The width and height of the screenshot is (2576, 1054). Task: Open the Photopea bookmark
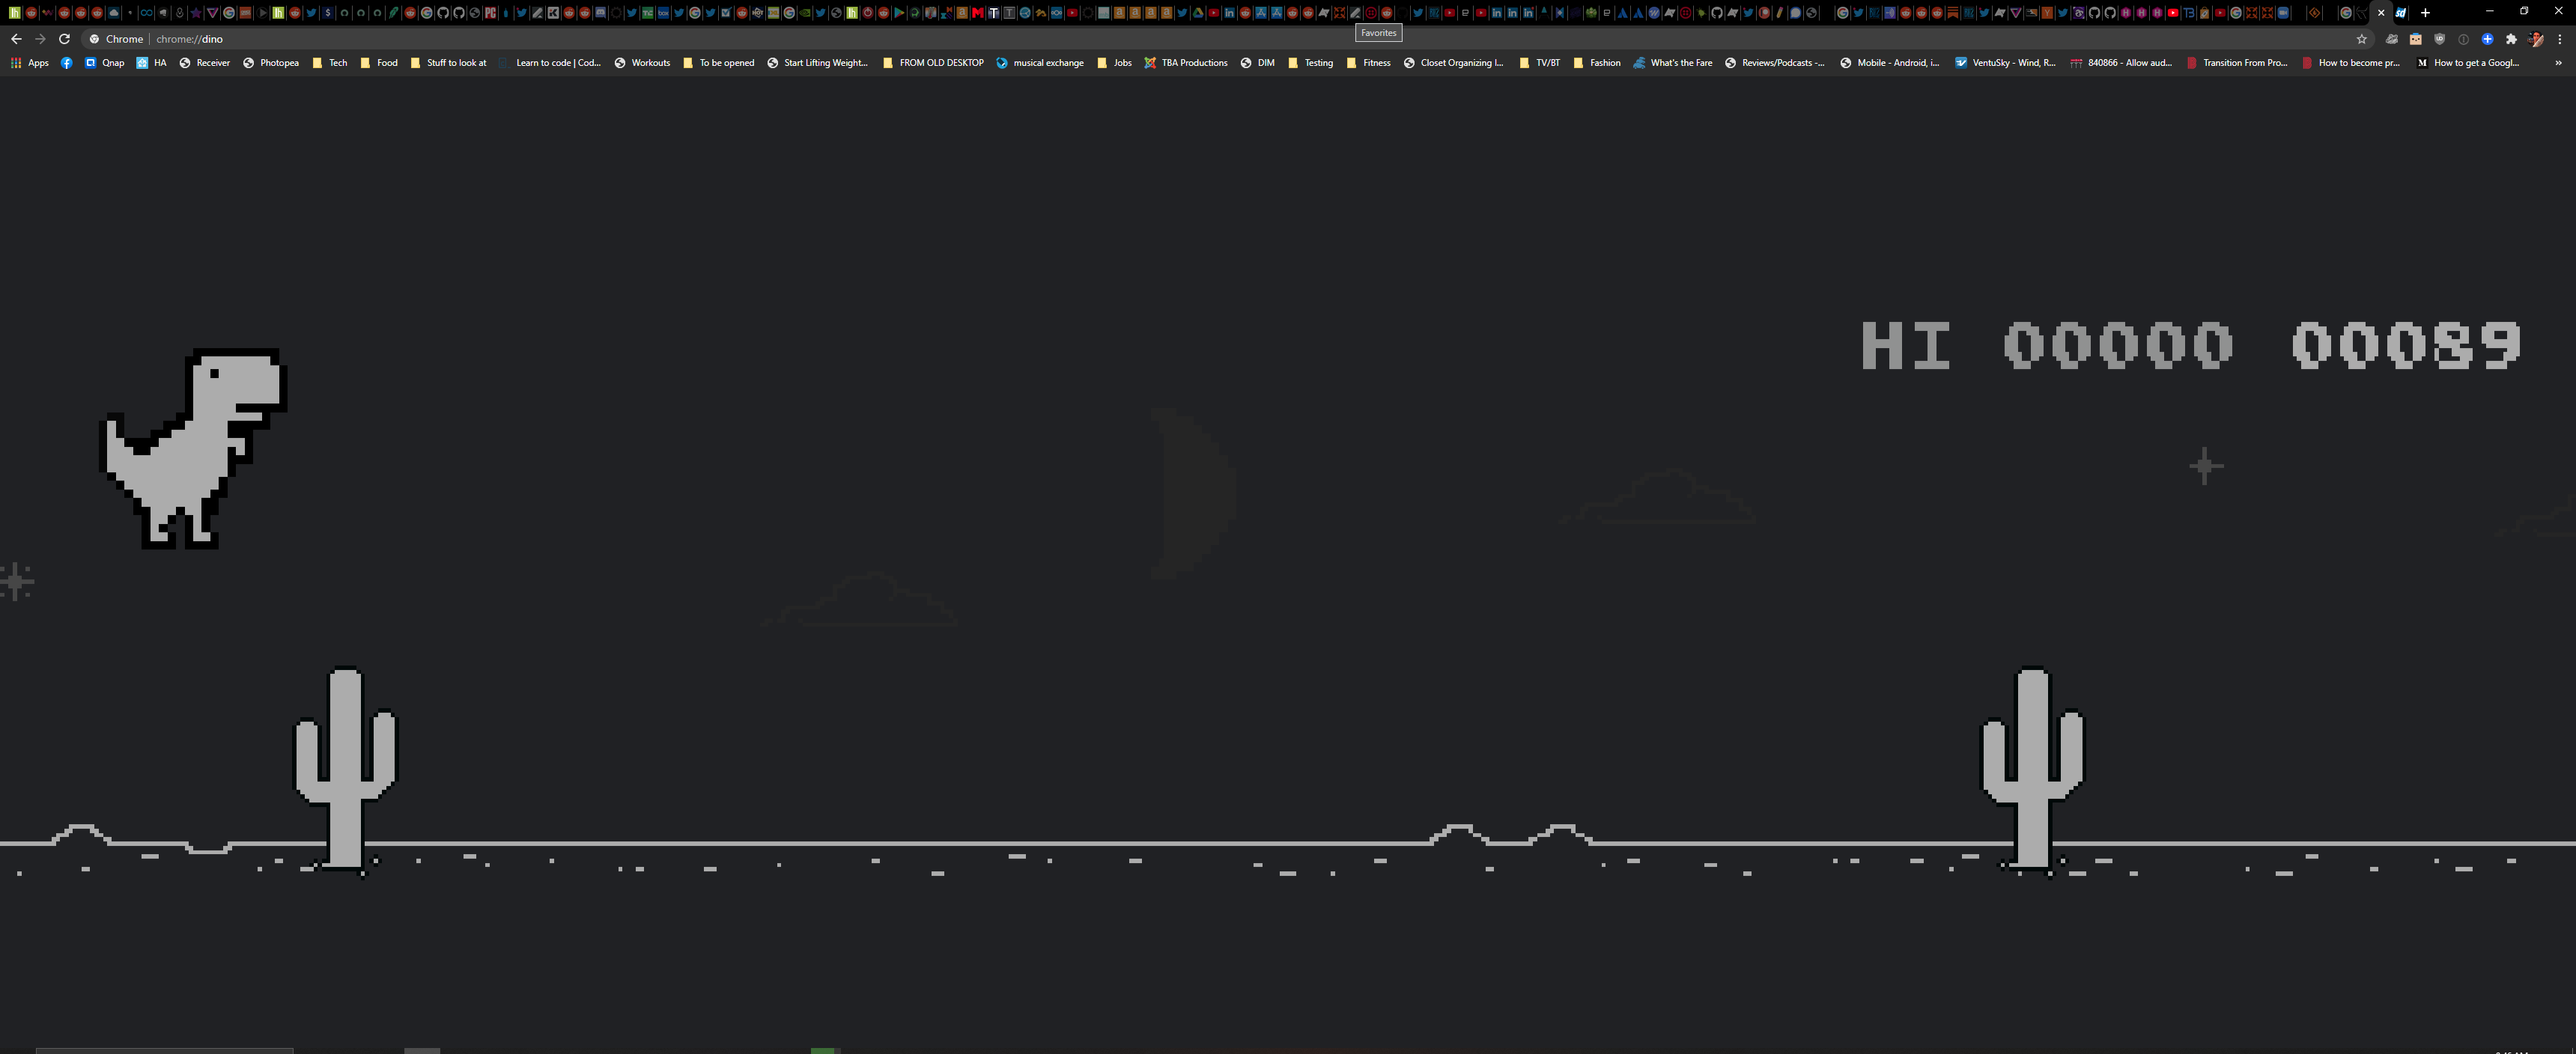tap(270, 63)
